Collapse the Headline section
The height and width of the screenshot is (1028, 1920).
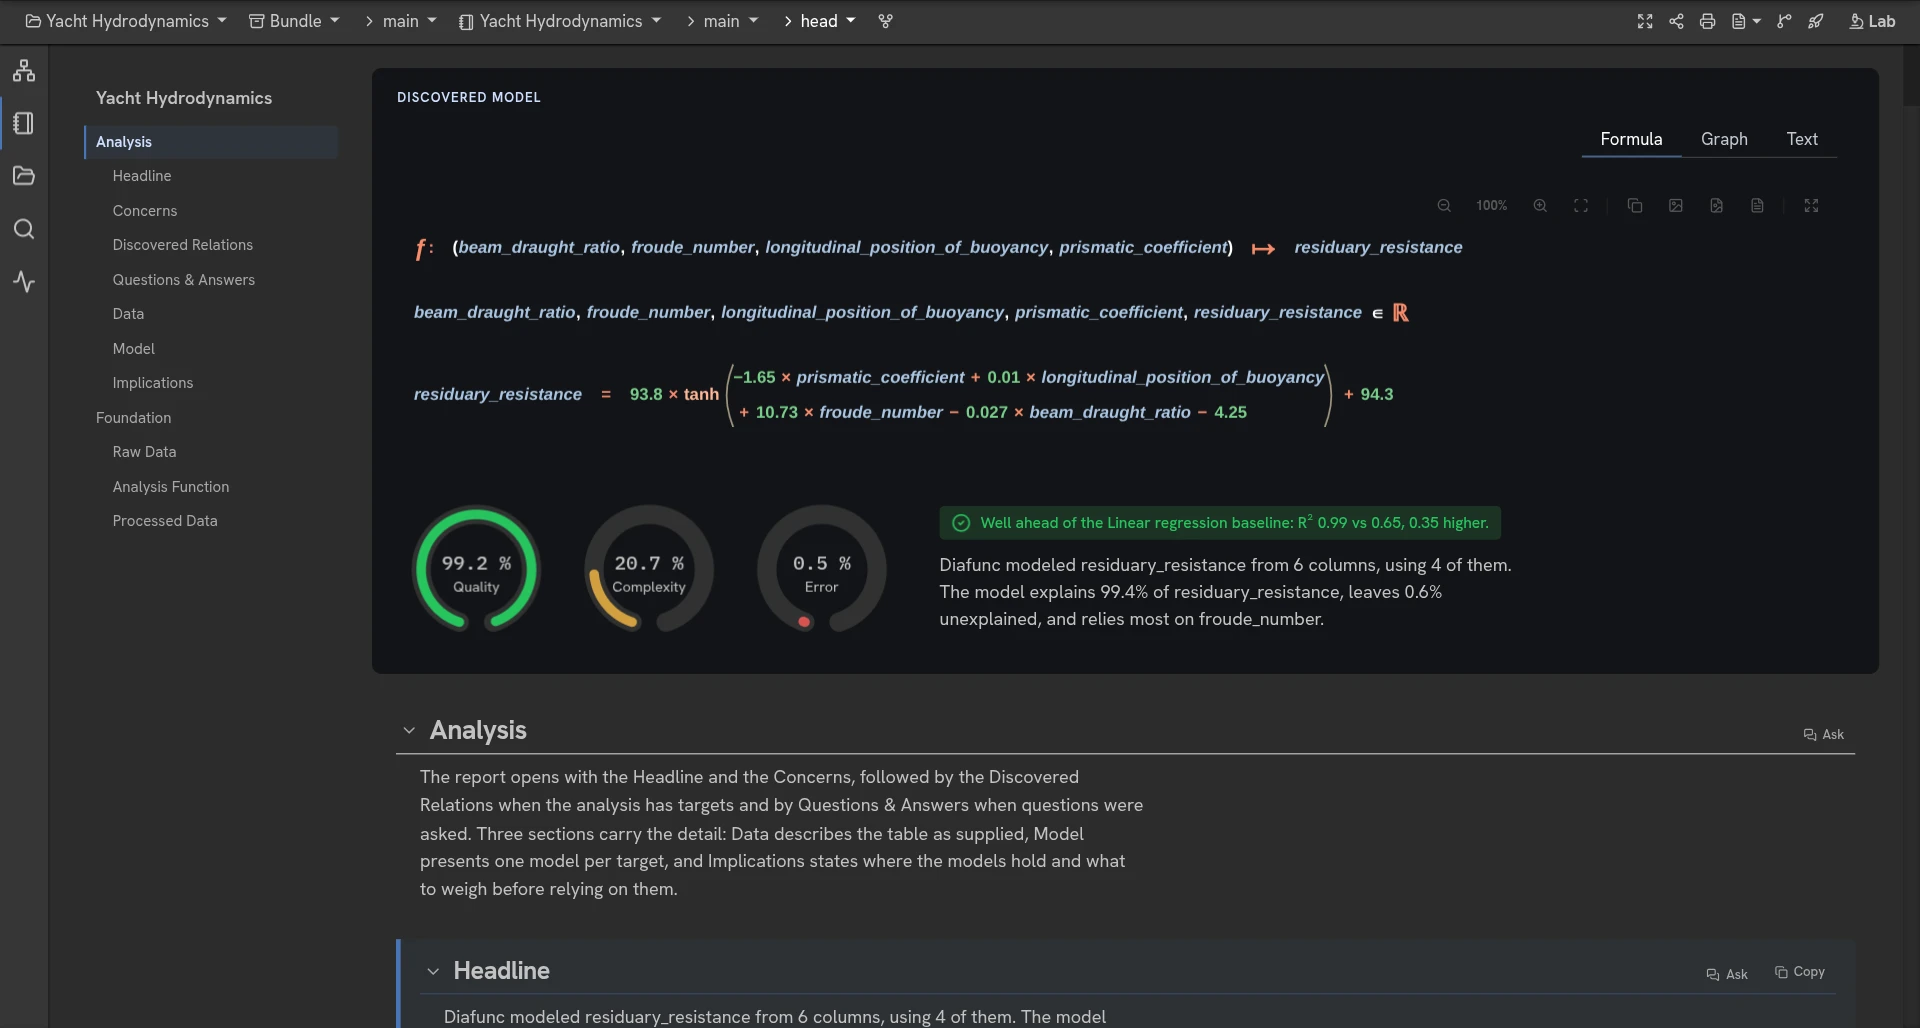point(433,971)
